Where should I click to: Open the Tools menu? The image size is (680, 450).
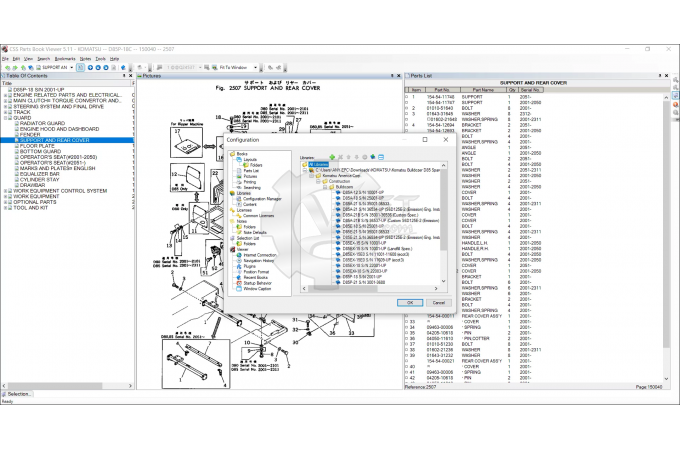(101, 59)
